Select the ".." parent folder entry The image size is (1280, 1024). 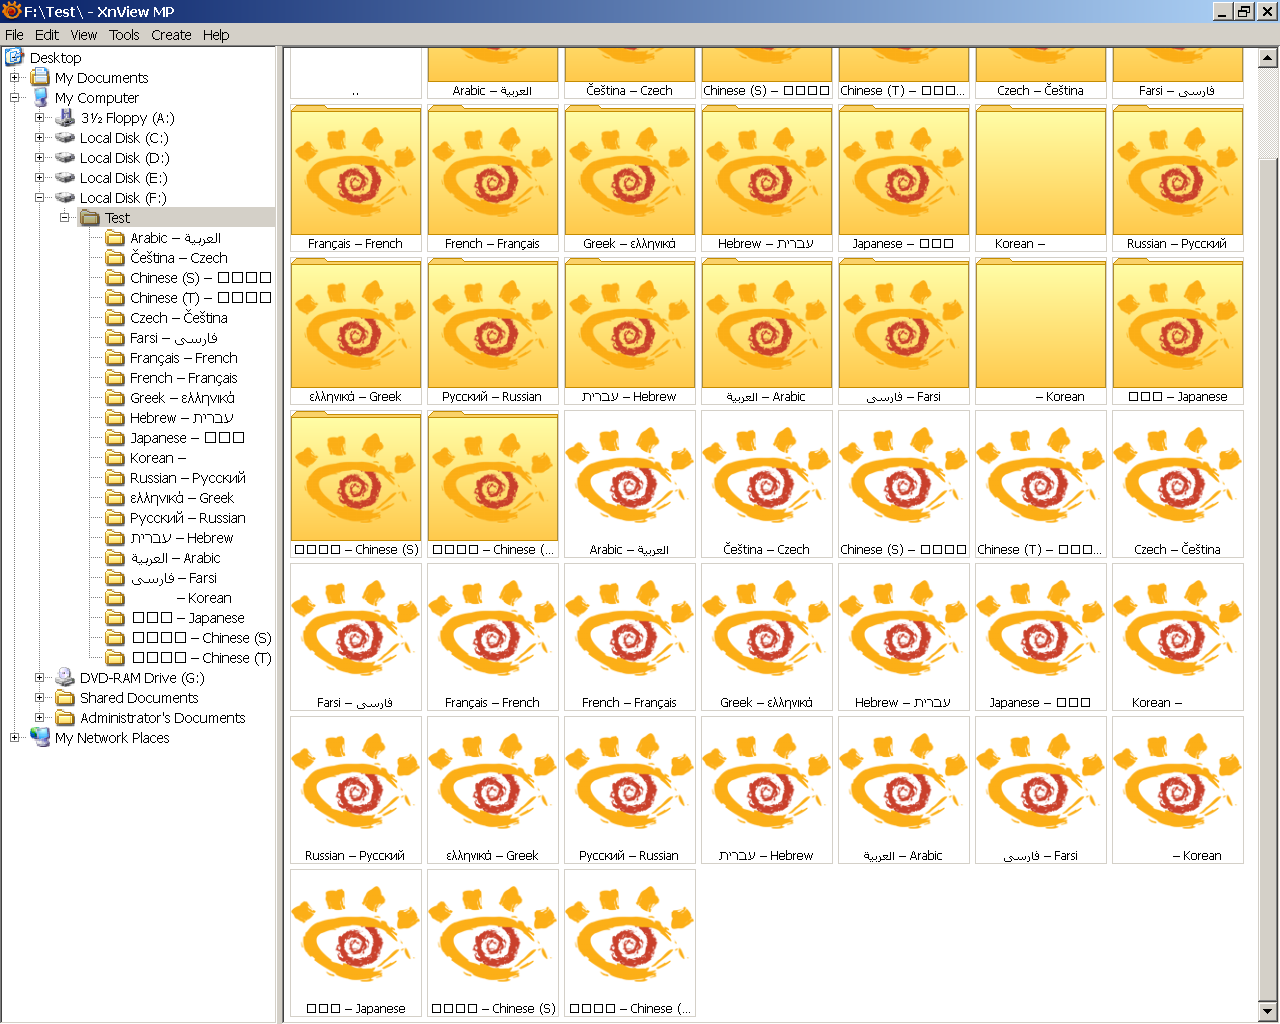pyautogui.click(x=356, y=73)
